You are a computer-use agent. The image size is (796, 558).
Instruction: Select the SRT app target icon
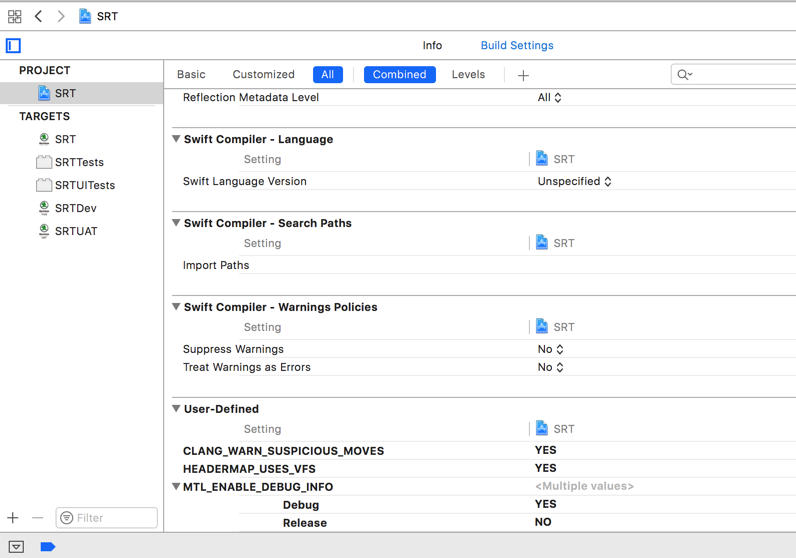click(44, 139)
